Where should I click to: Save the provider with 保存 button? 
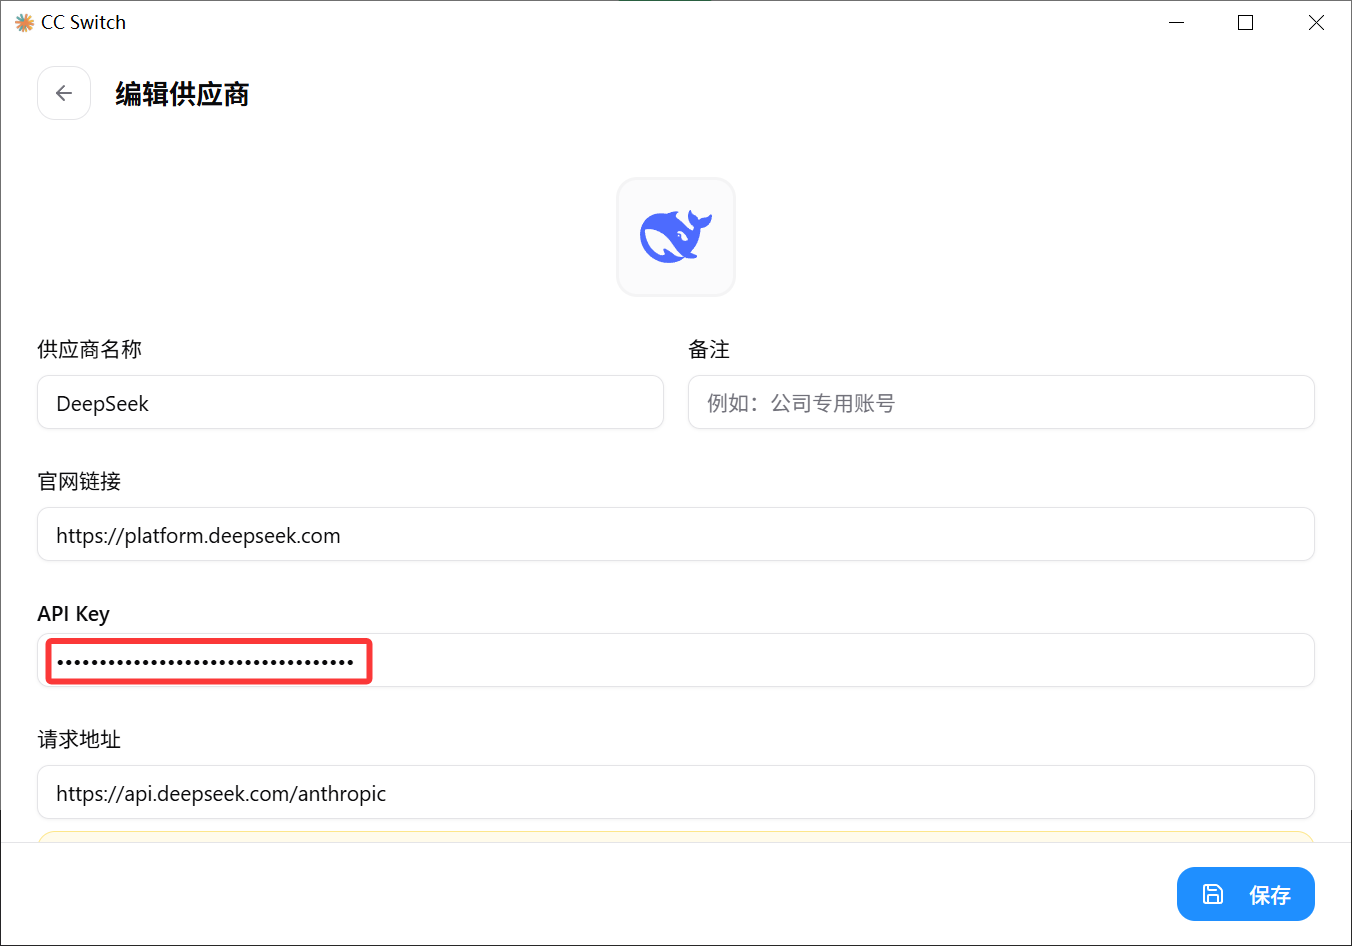pos(1245,894)
